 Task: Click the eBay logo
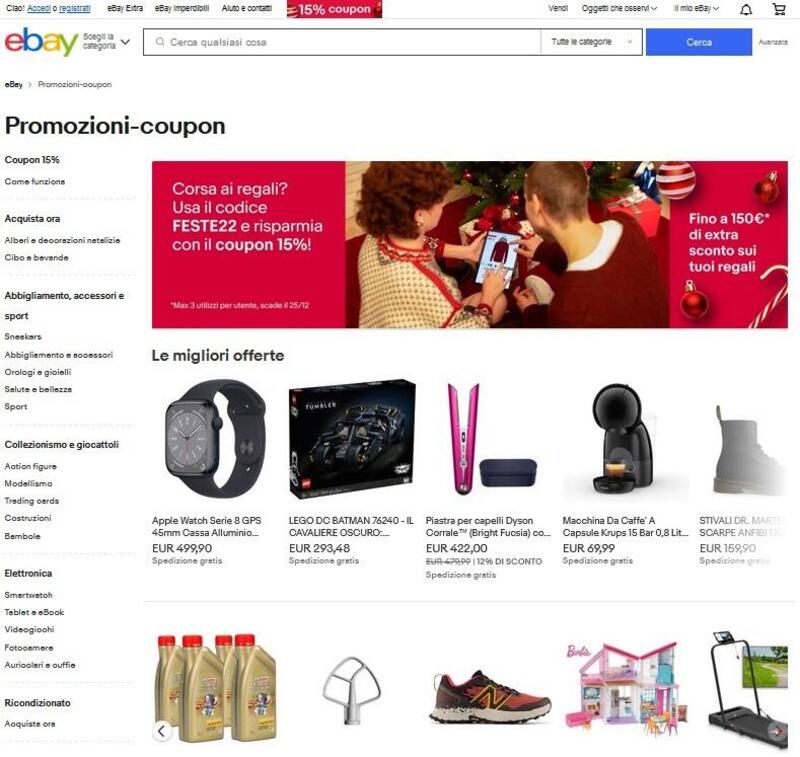click(41, 42)
